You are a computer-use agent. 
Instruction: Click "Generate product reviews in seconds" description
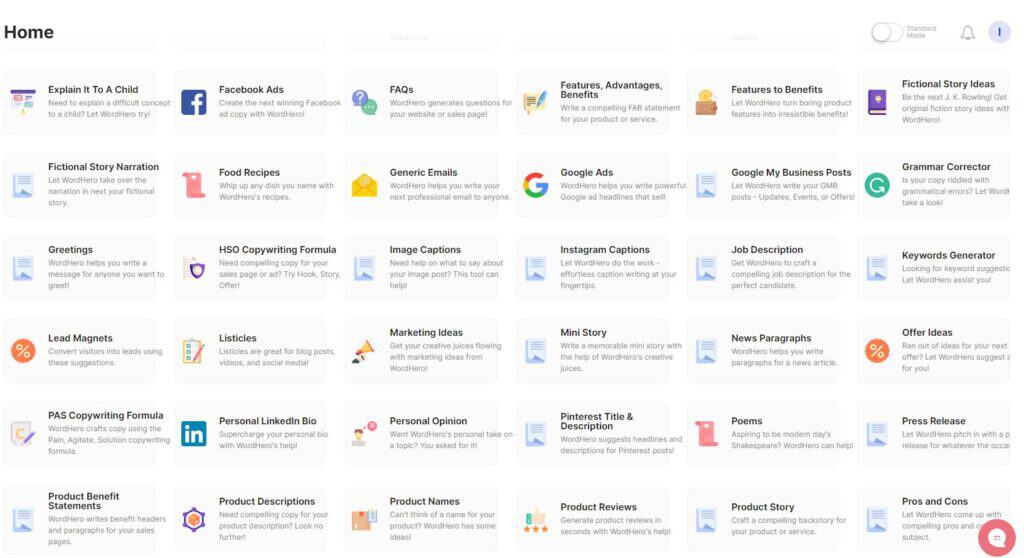point(616,525)
